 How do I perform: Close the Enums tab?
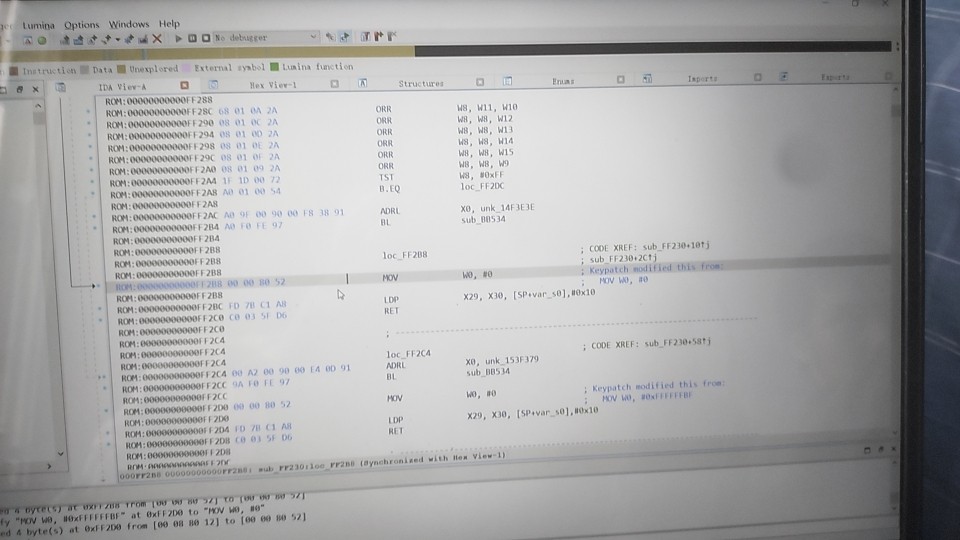click(x=620, y=79)
